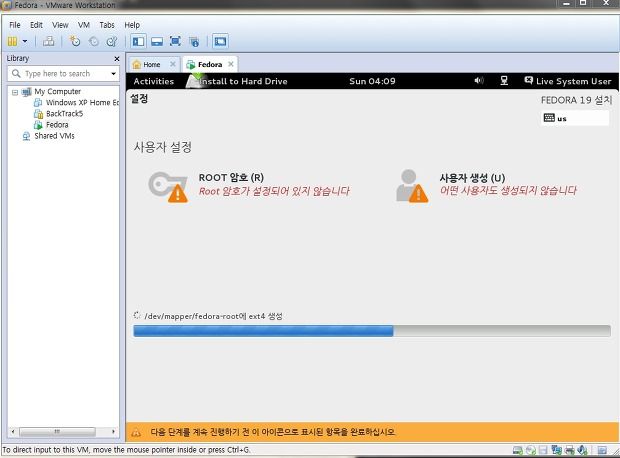Open the GNOME Activities overview

(153, 81)
